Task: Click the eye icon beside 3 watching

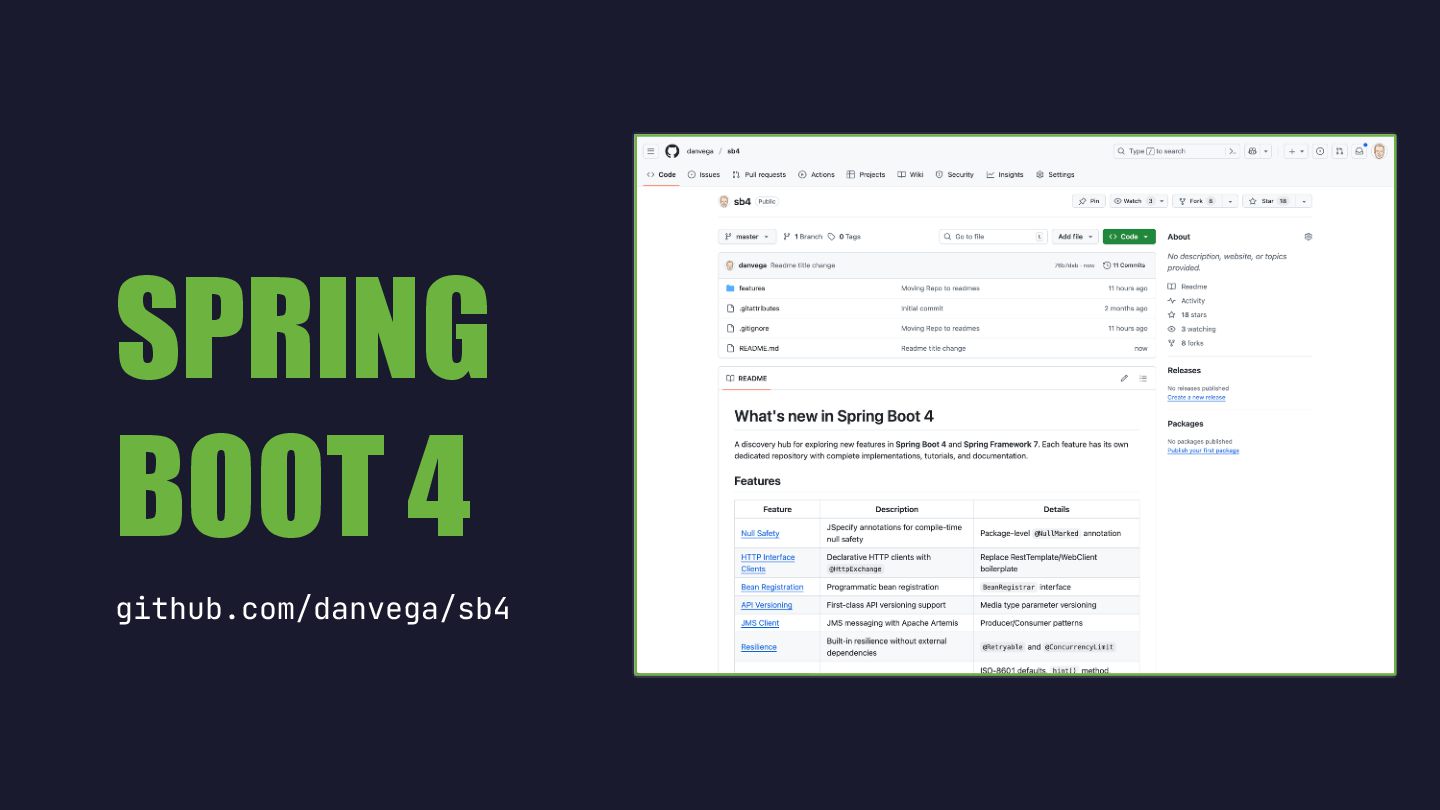Action: click(x=1172, y=329)
